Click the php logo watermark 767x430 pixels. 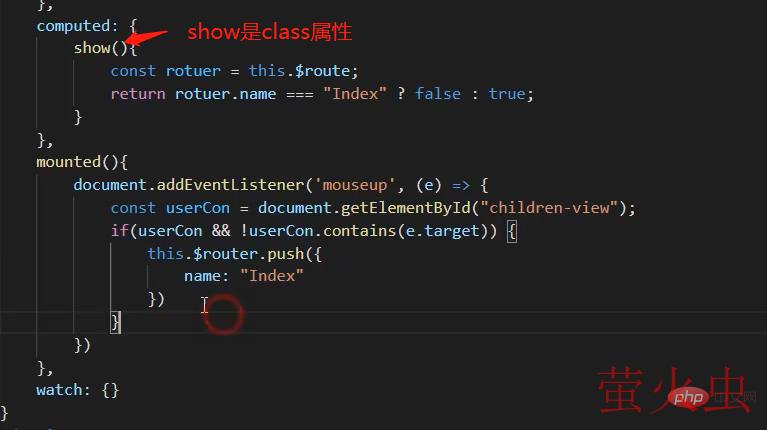(x=688, y=397)
